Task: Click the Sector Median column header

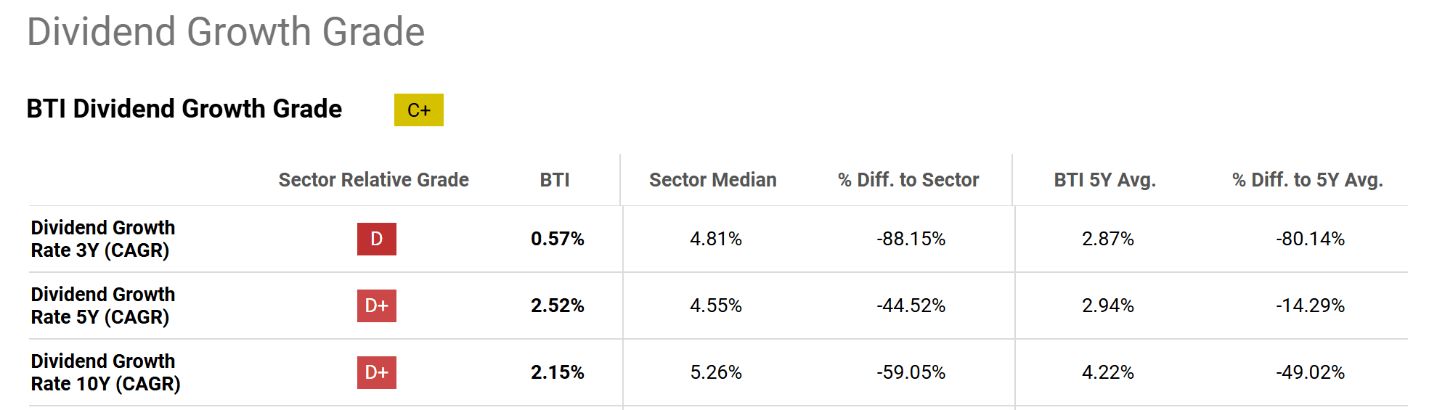Action: click(x=712, y=180)
